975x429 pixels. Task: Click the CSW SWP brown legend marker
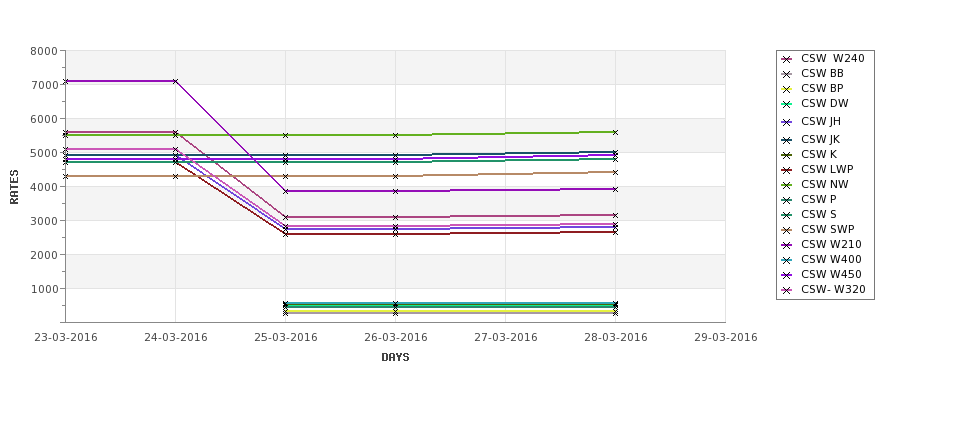pyautogui.click(x=787, y=229)
